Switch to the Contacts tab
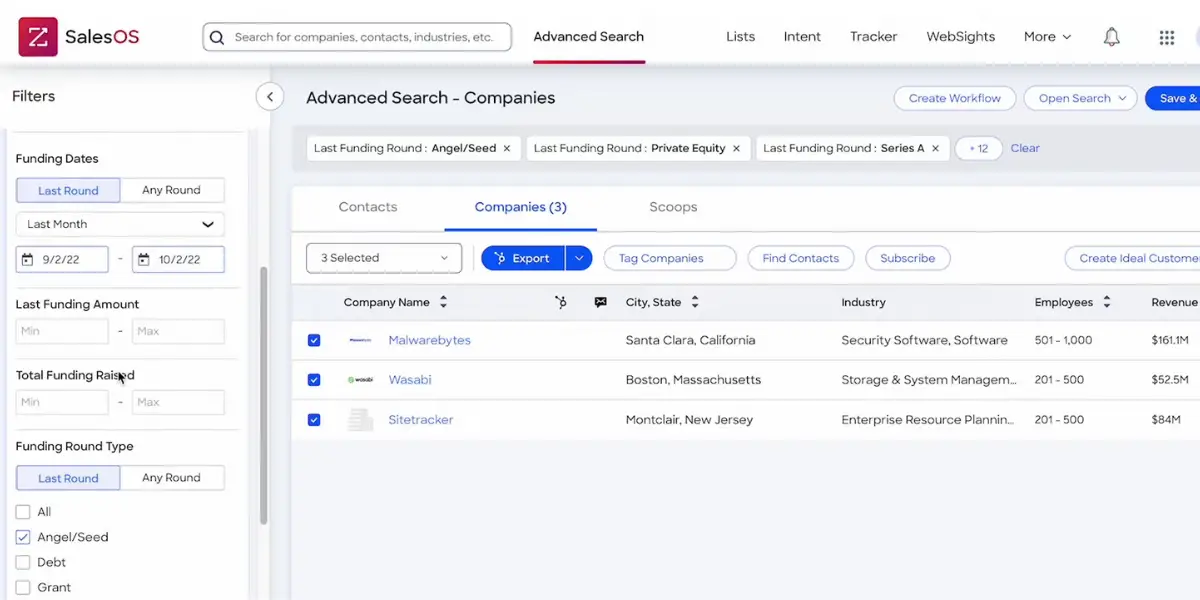The image size is (1200, 600). pos(368,207)
